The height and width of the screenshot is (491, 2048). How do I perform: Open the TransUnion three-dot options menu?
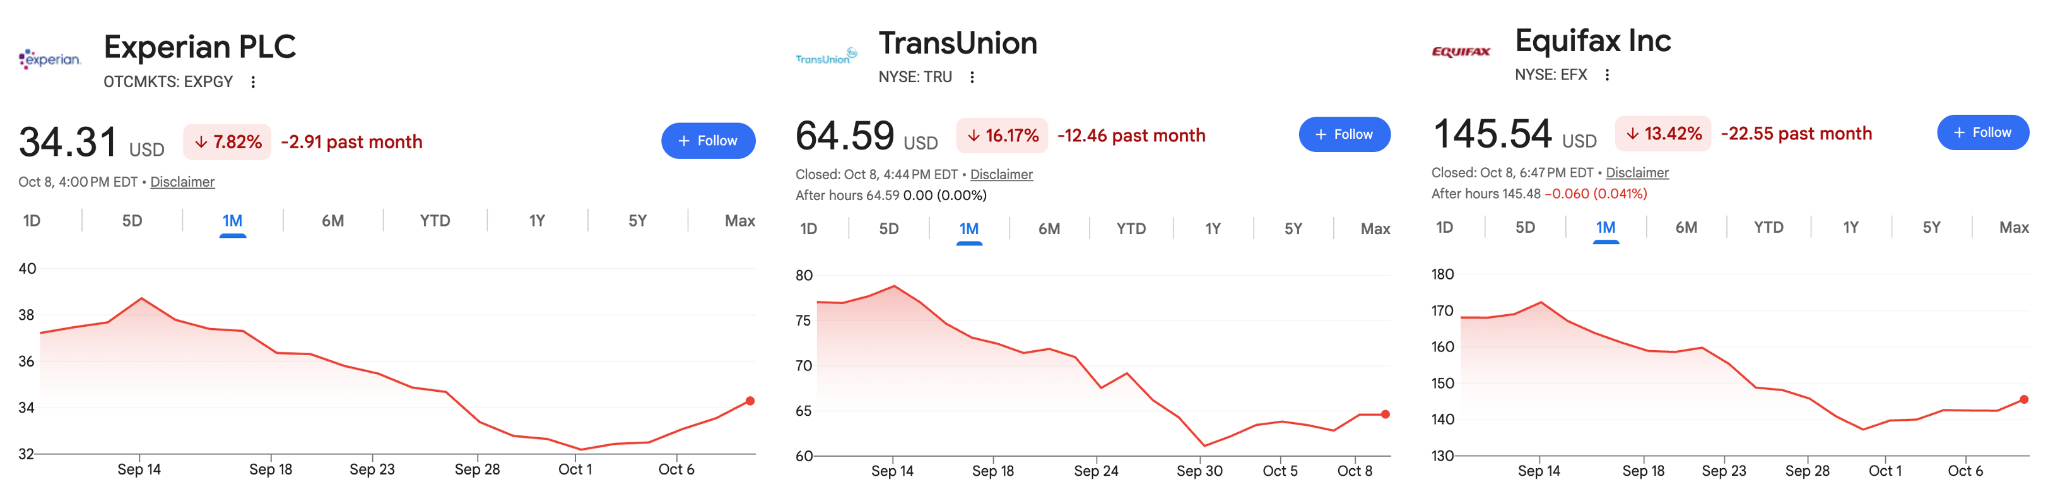point(972,77)
